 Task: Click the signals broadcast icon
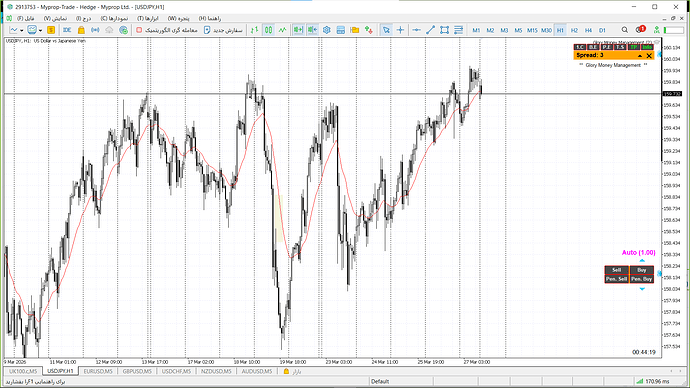95,30
